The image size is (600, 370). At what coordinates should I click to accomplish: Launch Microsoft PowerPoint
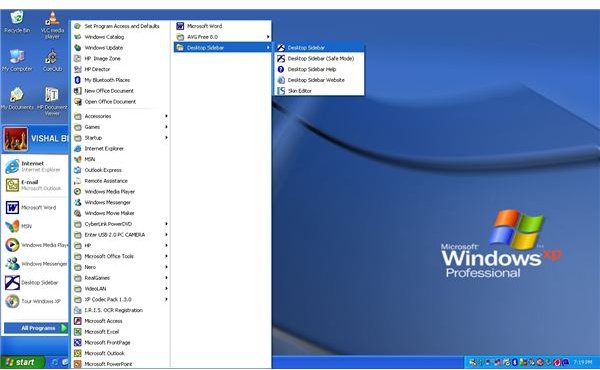121,364
